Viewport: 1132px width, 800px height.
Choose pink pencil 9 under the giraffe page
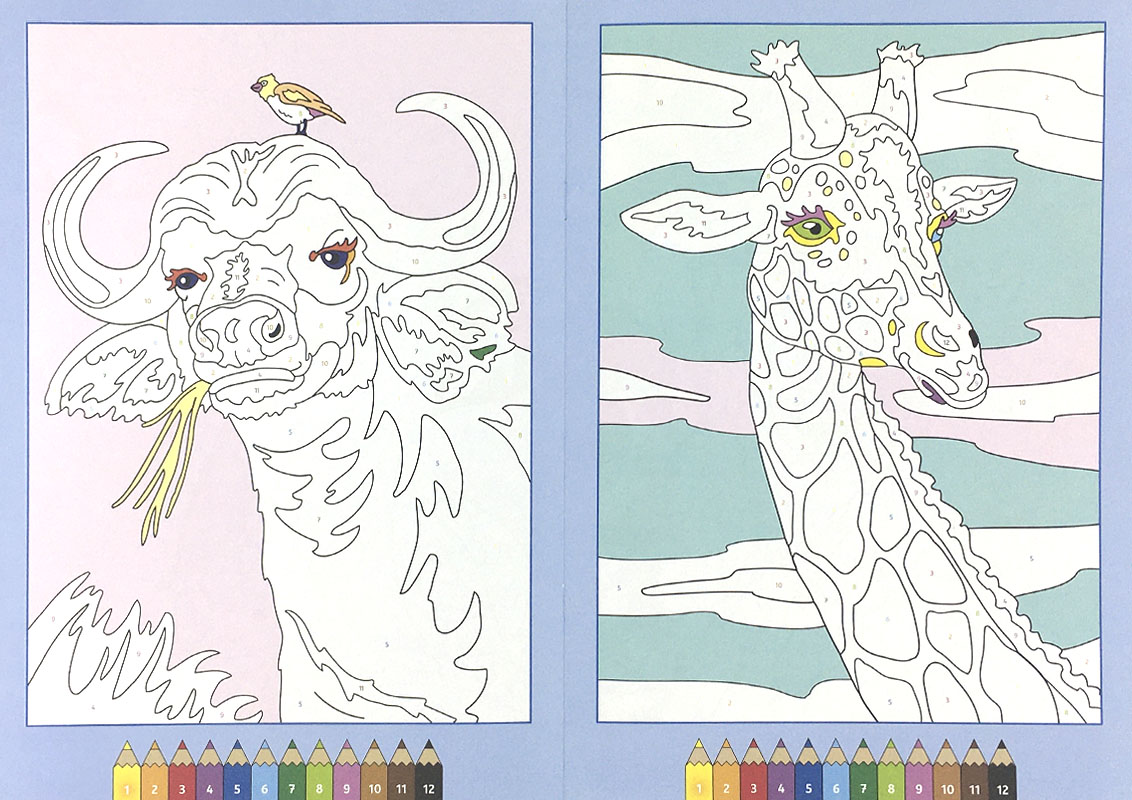click(918, 770)
